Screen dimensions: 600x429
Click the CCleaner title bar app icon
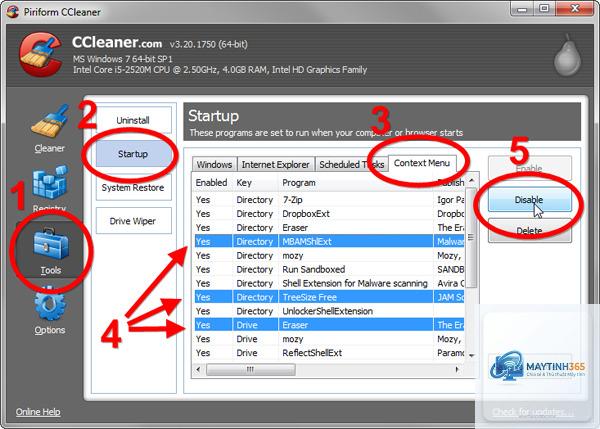coord(12,11)
